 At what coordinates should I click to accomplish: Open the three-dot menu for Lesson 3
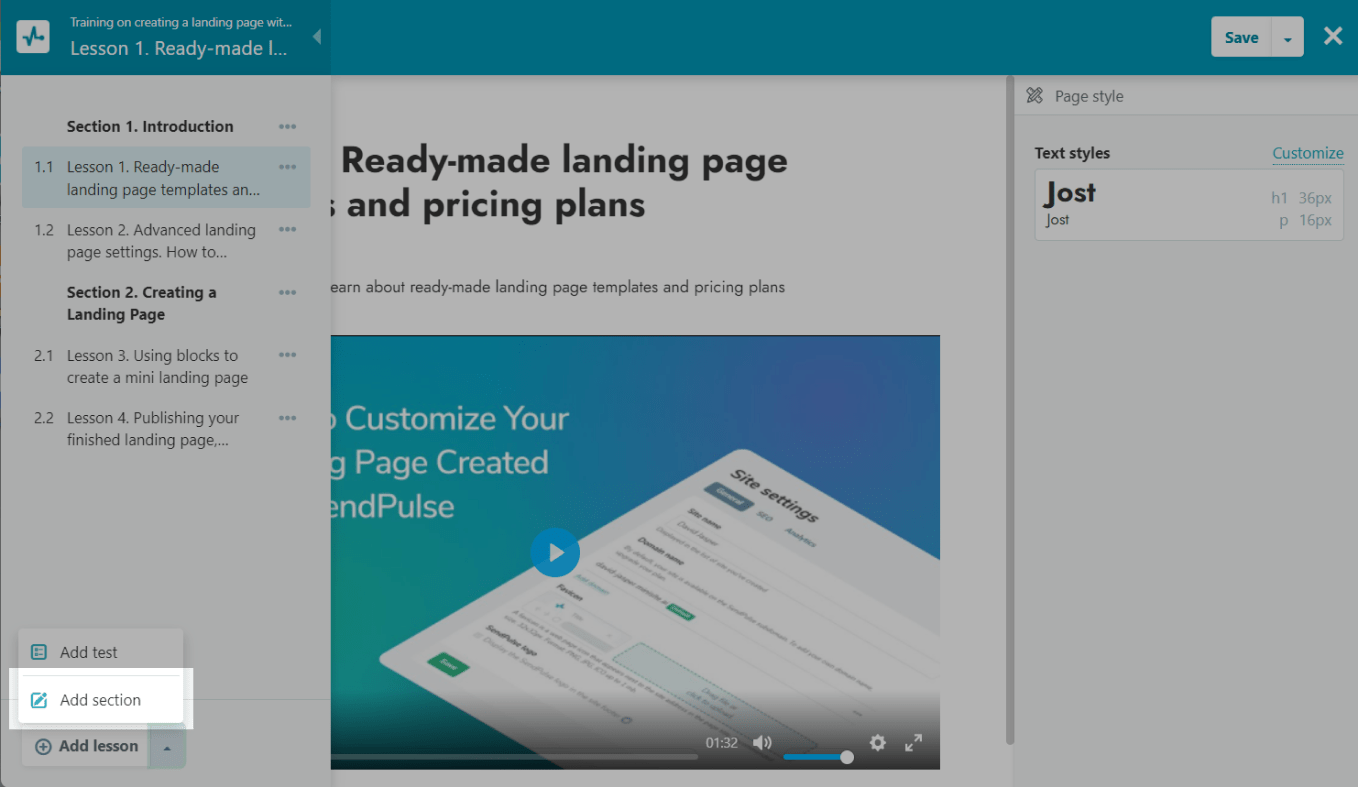click(x=288, y=356)
